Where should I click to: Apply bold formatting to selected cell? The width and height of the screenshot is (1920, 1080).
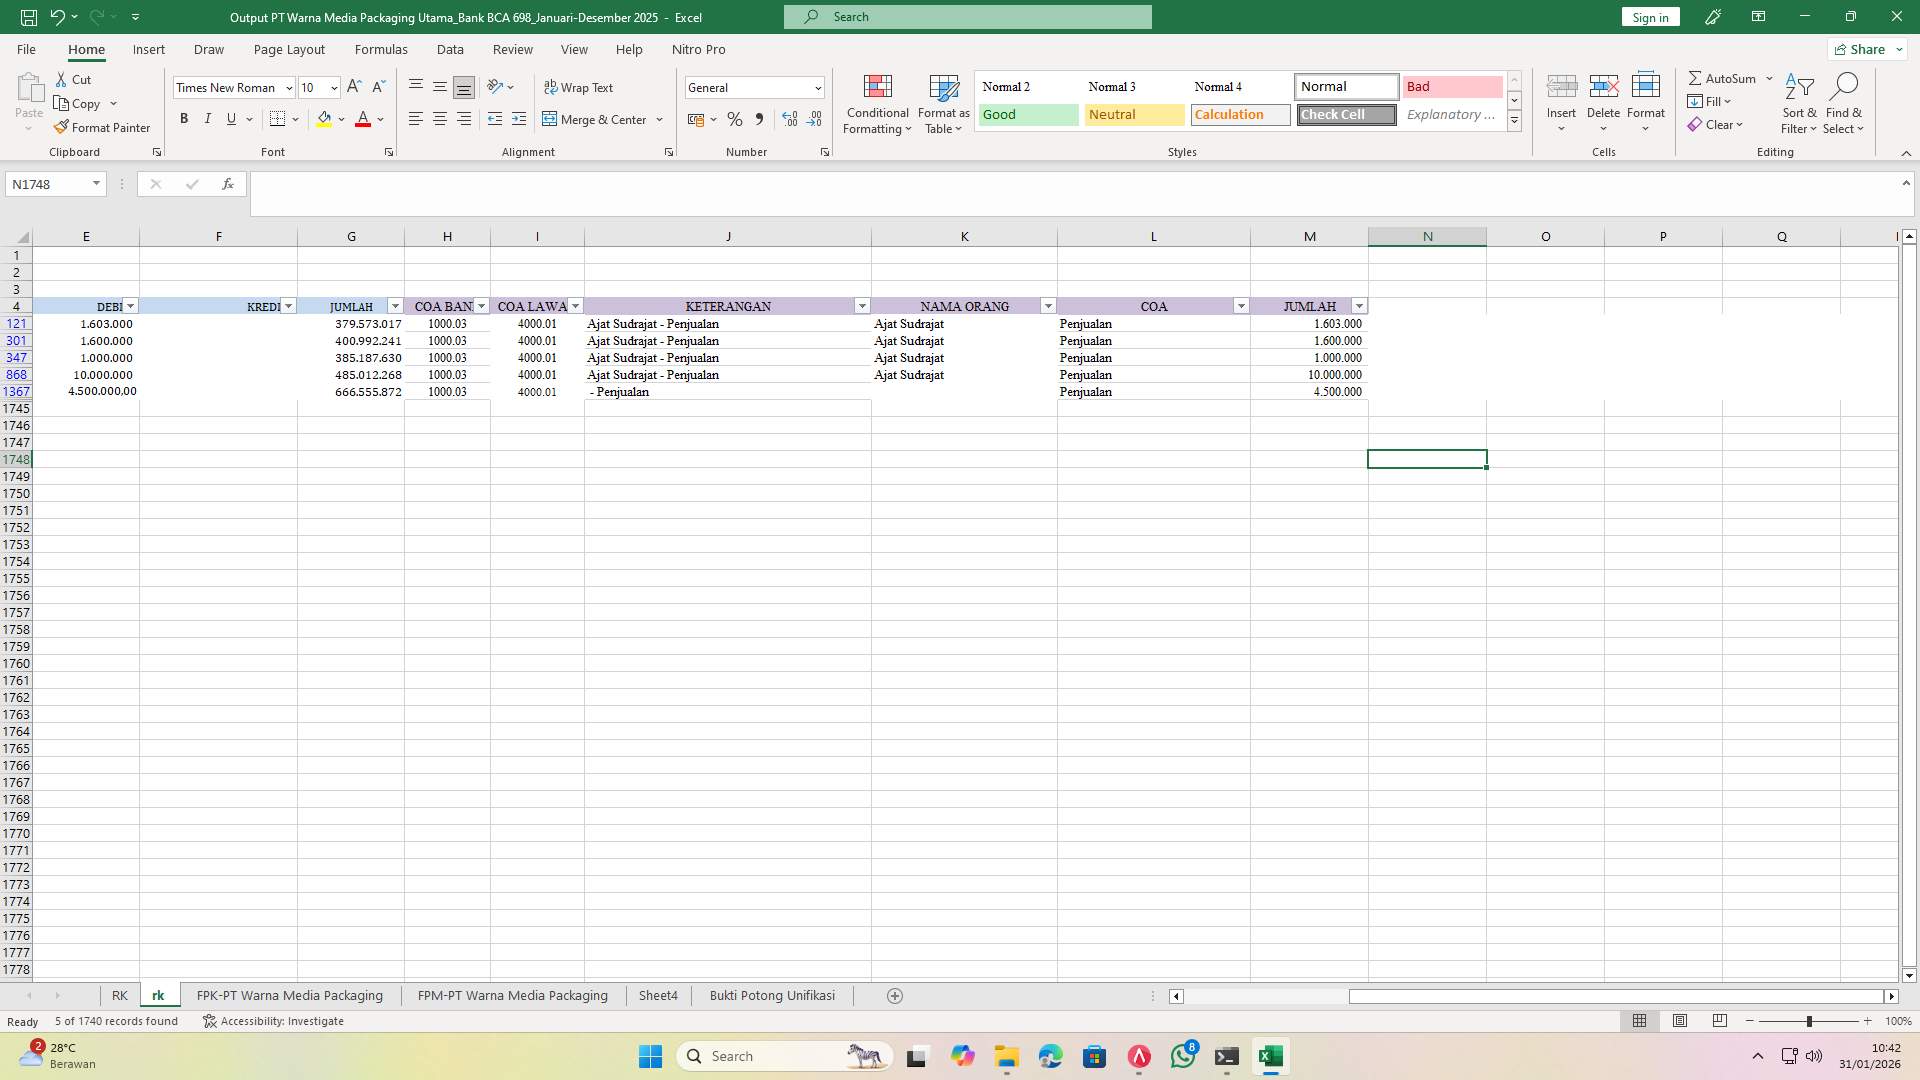point(184,118)
